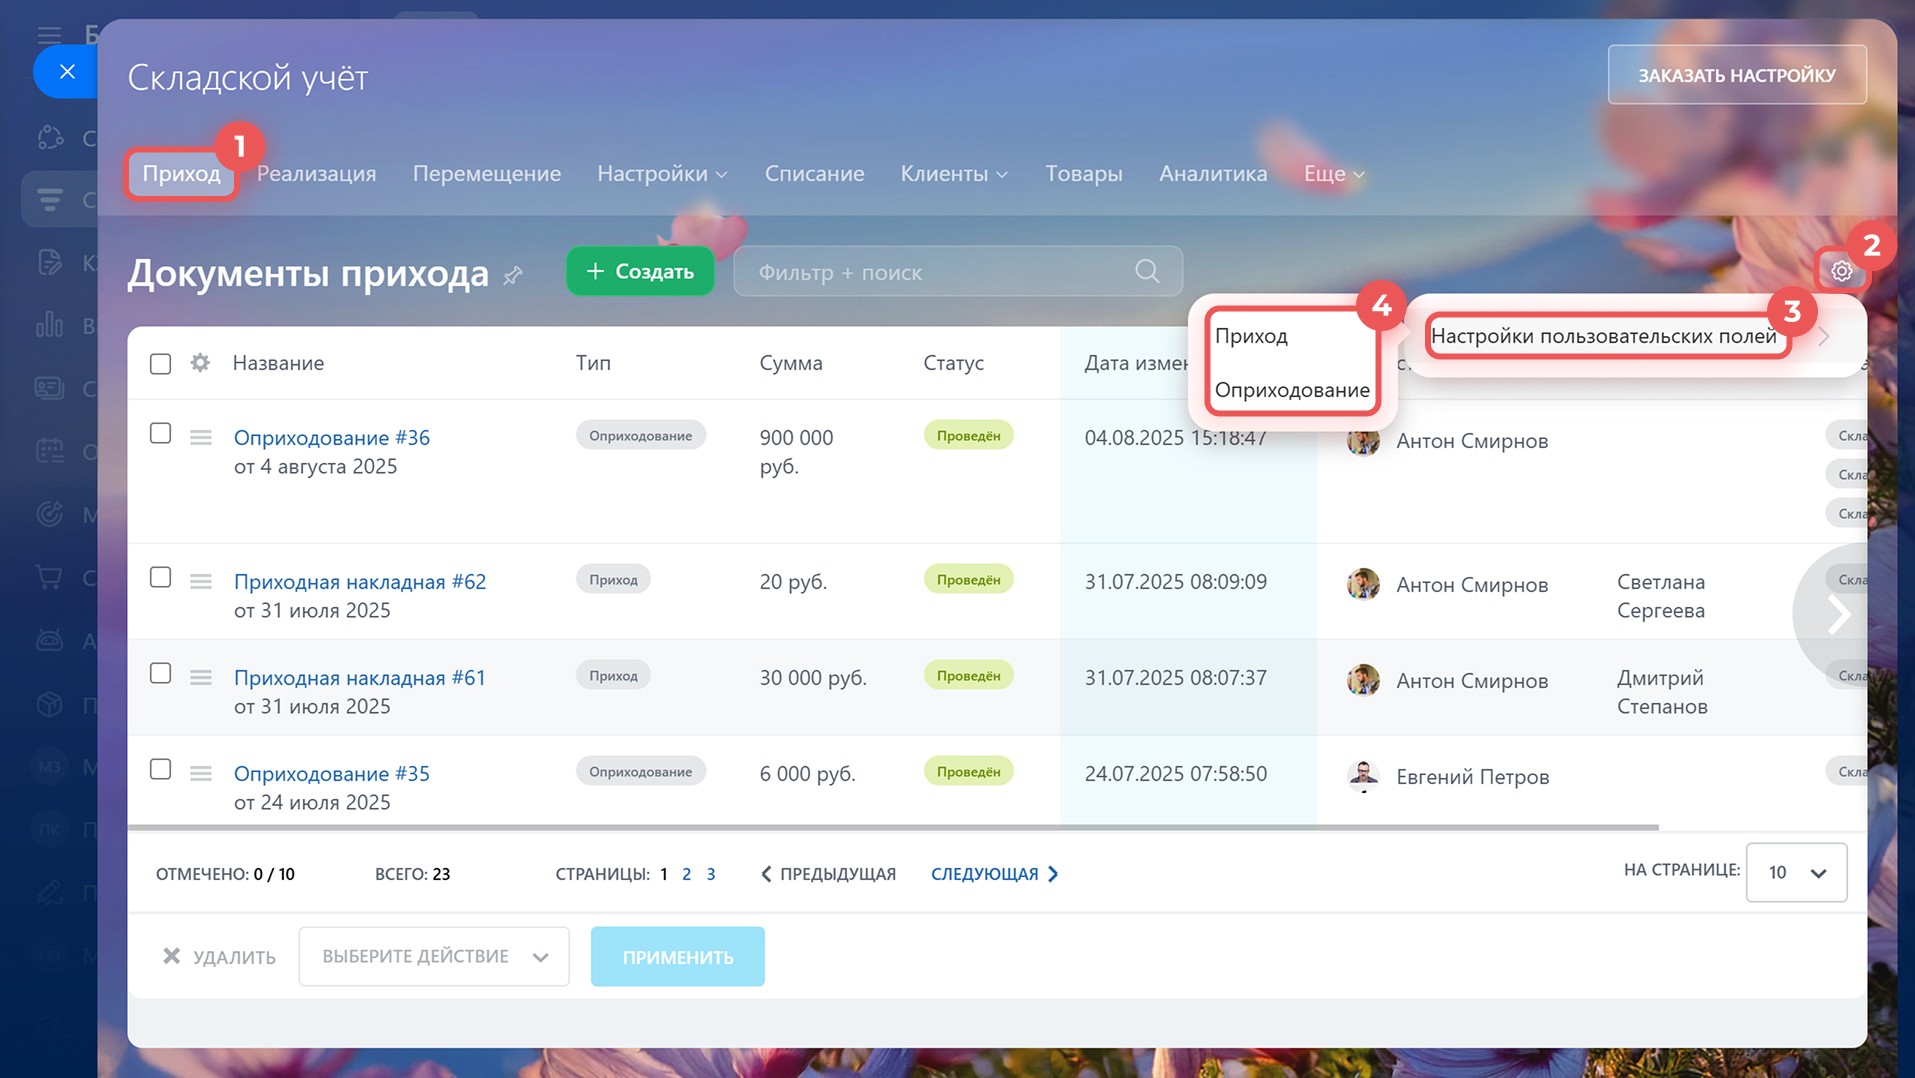Switch to the Аналитика tab
The height and width of the screenshot is (1078, 1915).
click(1213, 174)
